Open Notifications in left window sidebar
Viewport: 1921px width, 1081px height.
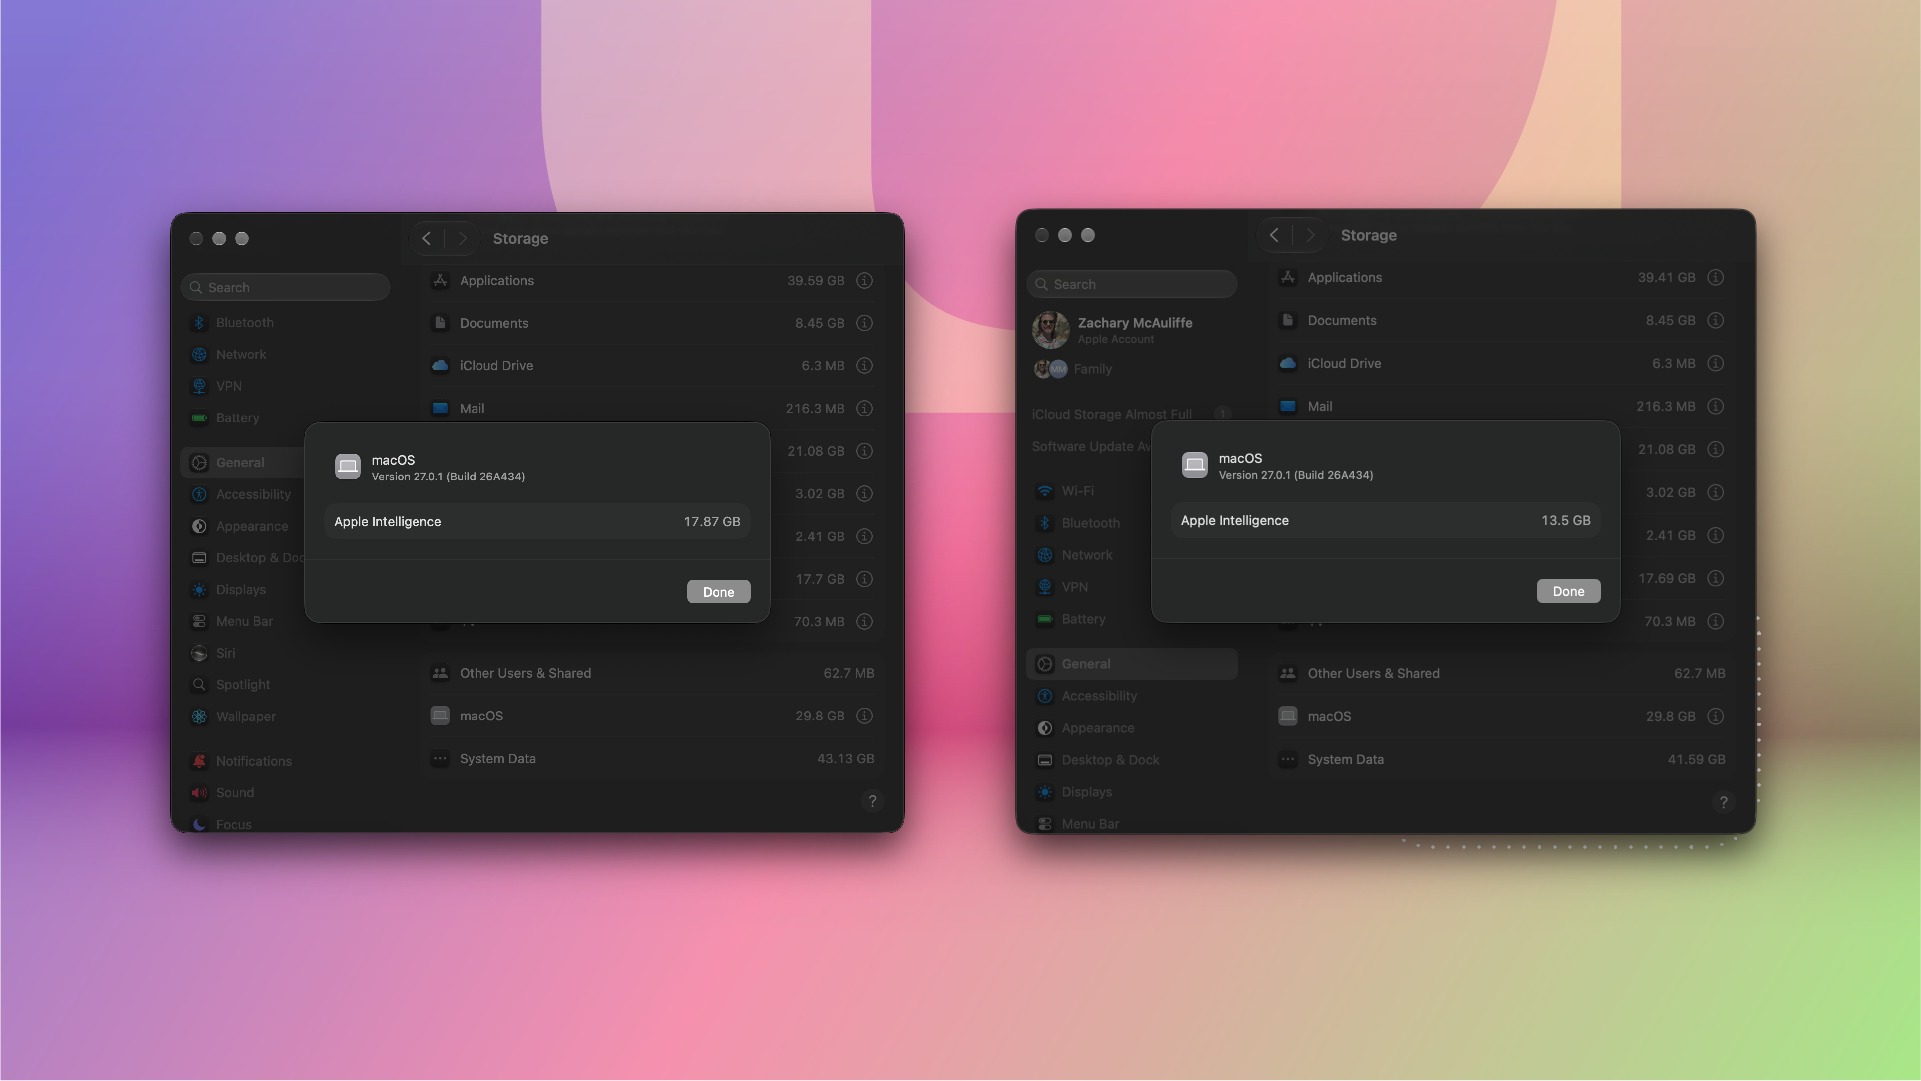(x=286, y=762)
